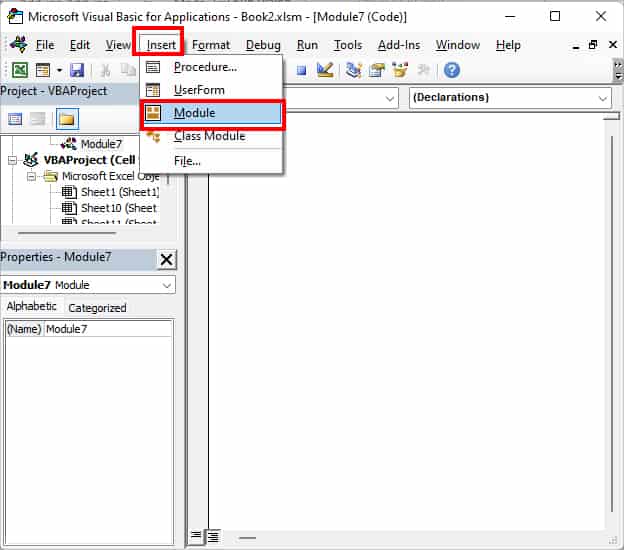Click the Insert menu
This screenshot has height=550, width=624.
pyautogui.click(x=161, y=45)
